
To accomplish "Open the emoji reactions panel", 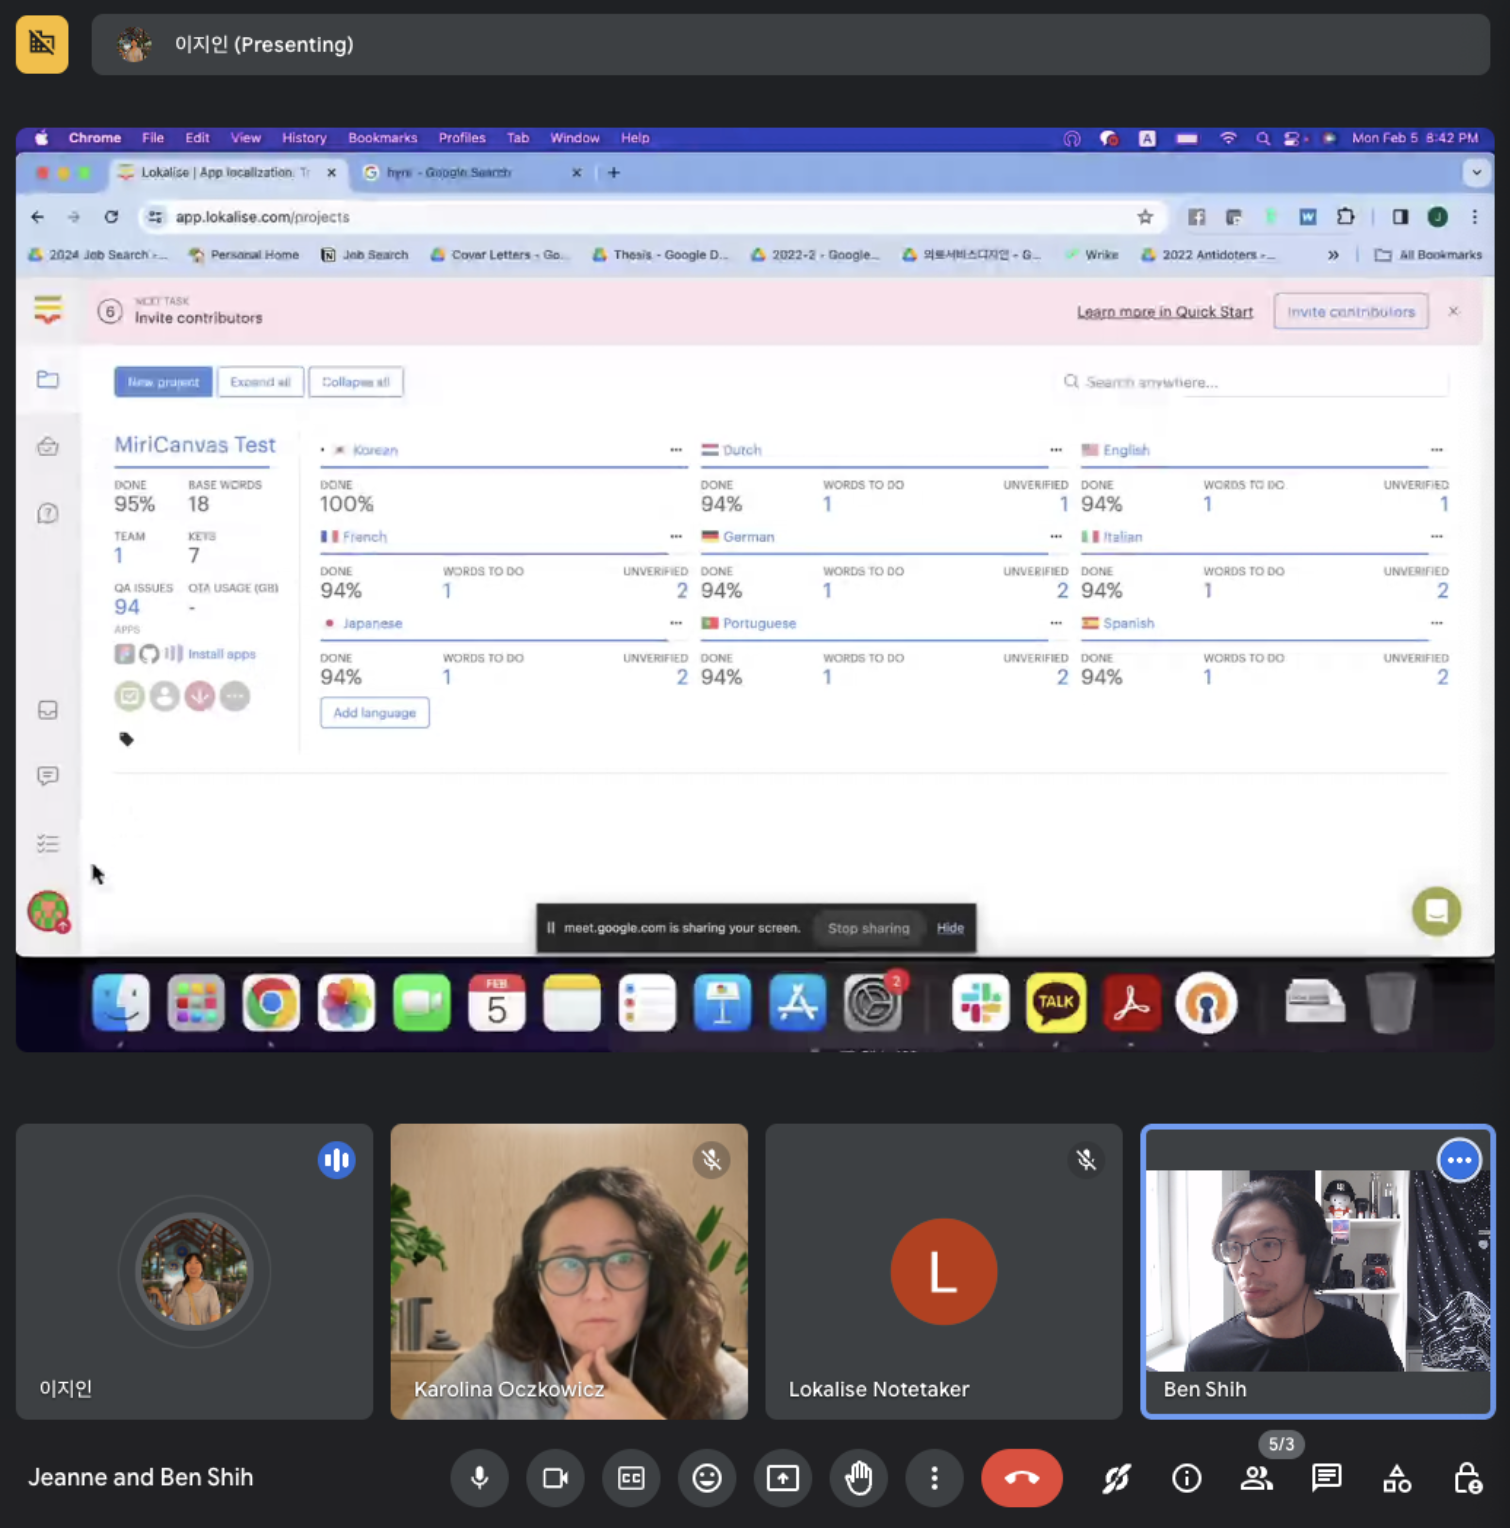I will click(x=707, y=1478).
